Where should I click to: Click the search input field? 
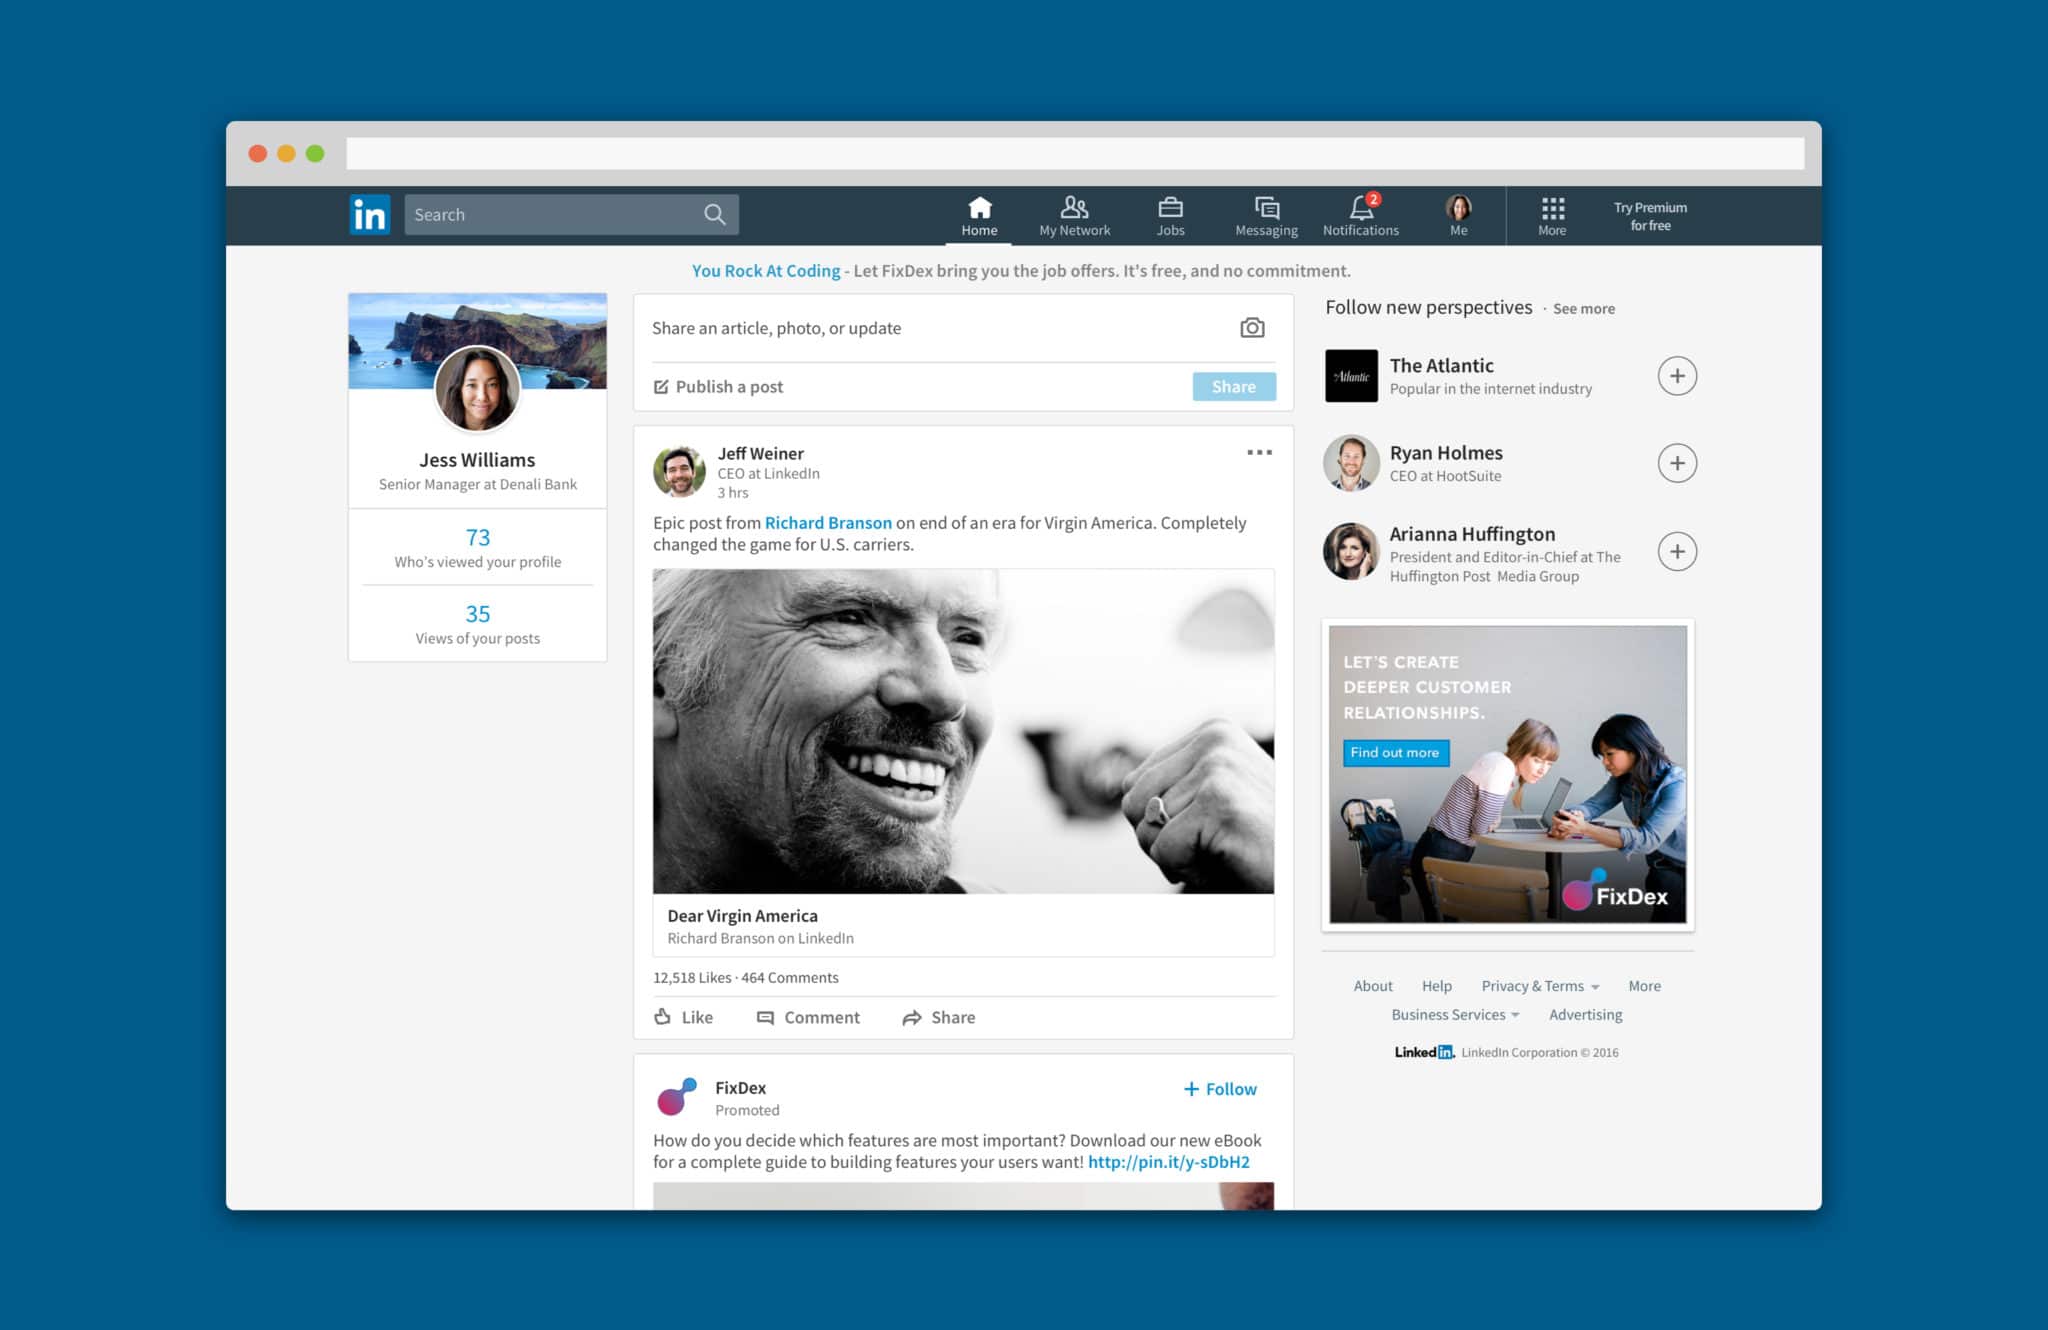coord(572,213)
